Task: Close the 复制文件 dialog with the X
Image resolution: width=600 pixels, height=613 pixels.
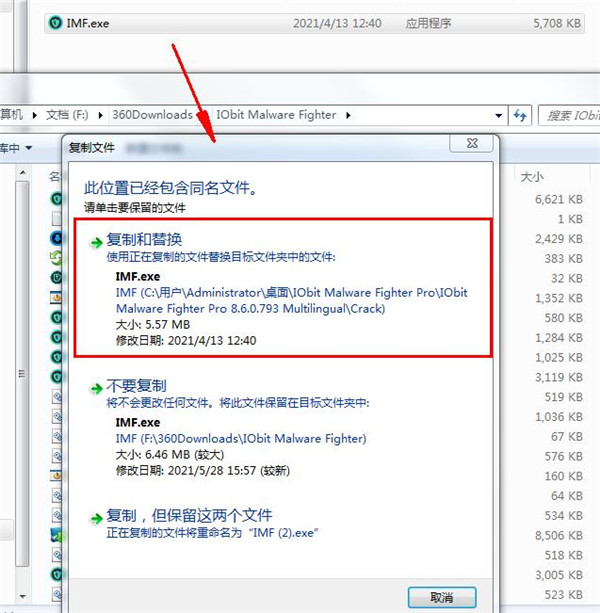Action: (472, 143)
